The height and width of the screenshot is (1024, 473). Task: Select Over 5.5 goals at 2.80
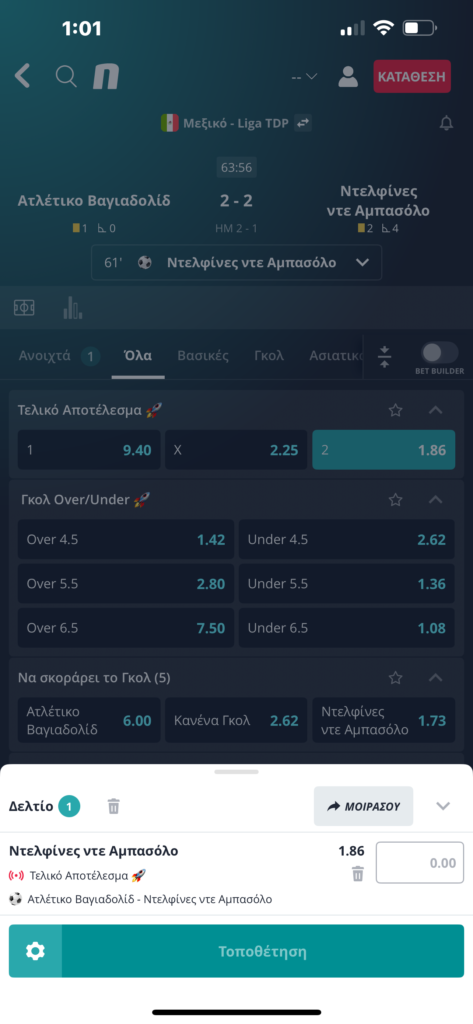[125, 584]
